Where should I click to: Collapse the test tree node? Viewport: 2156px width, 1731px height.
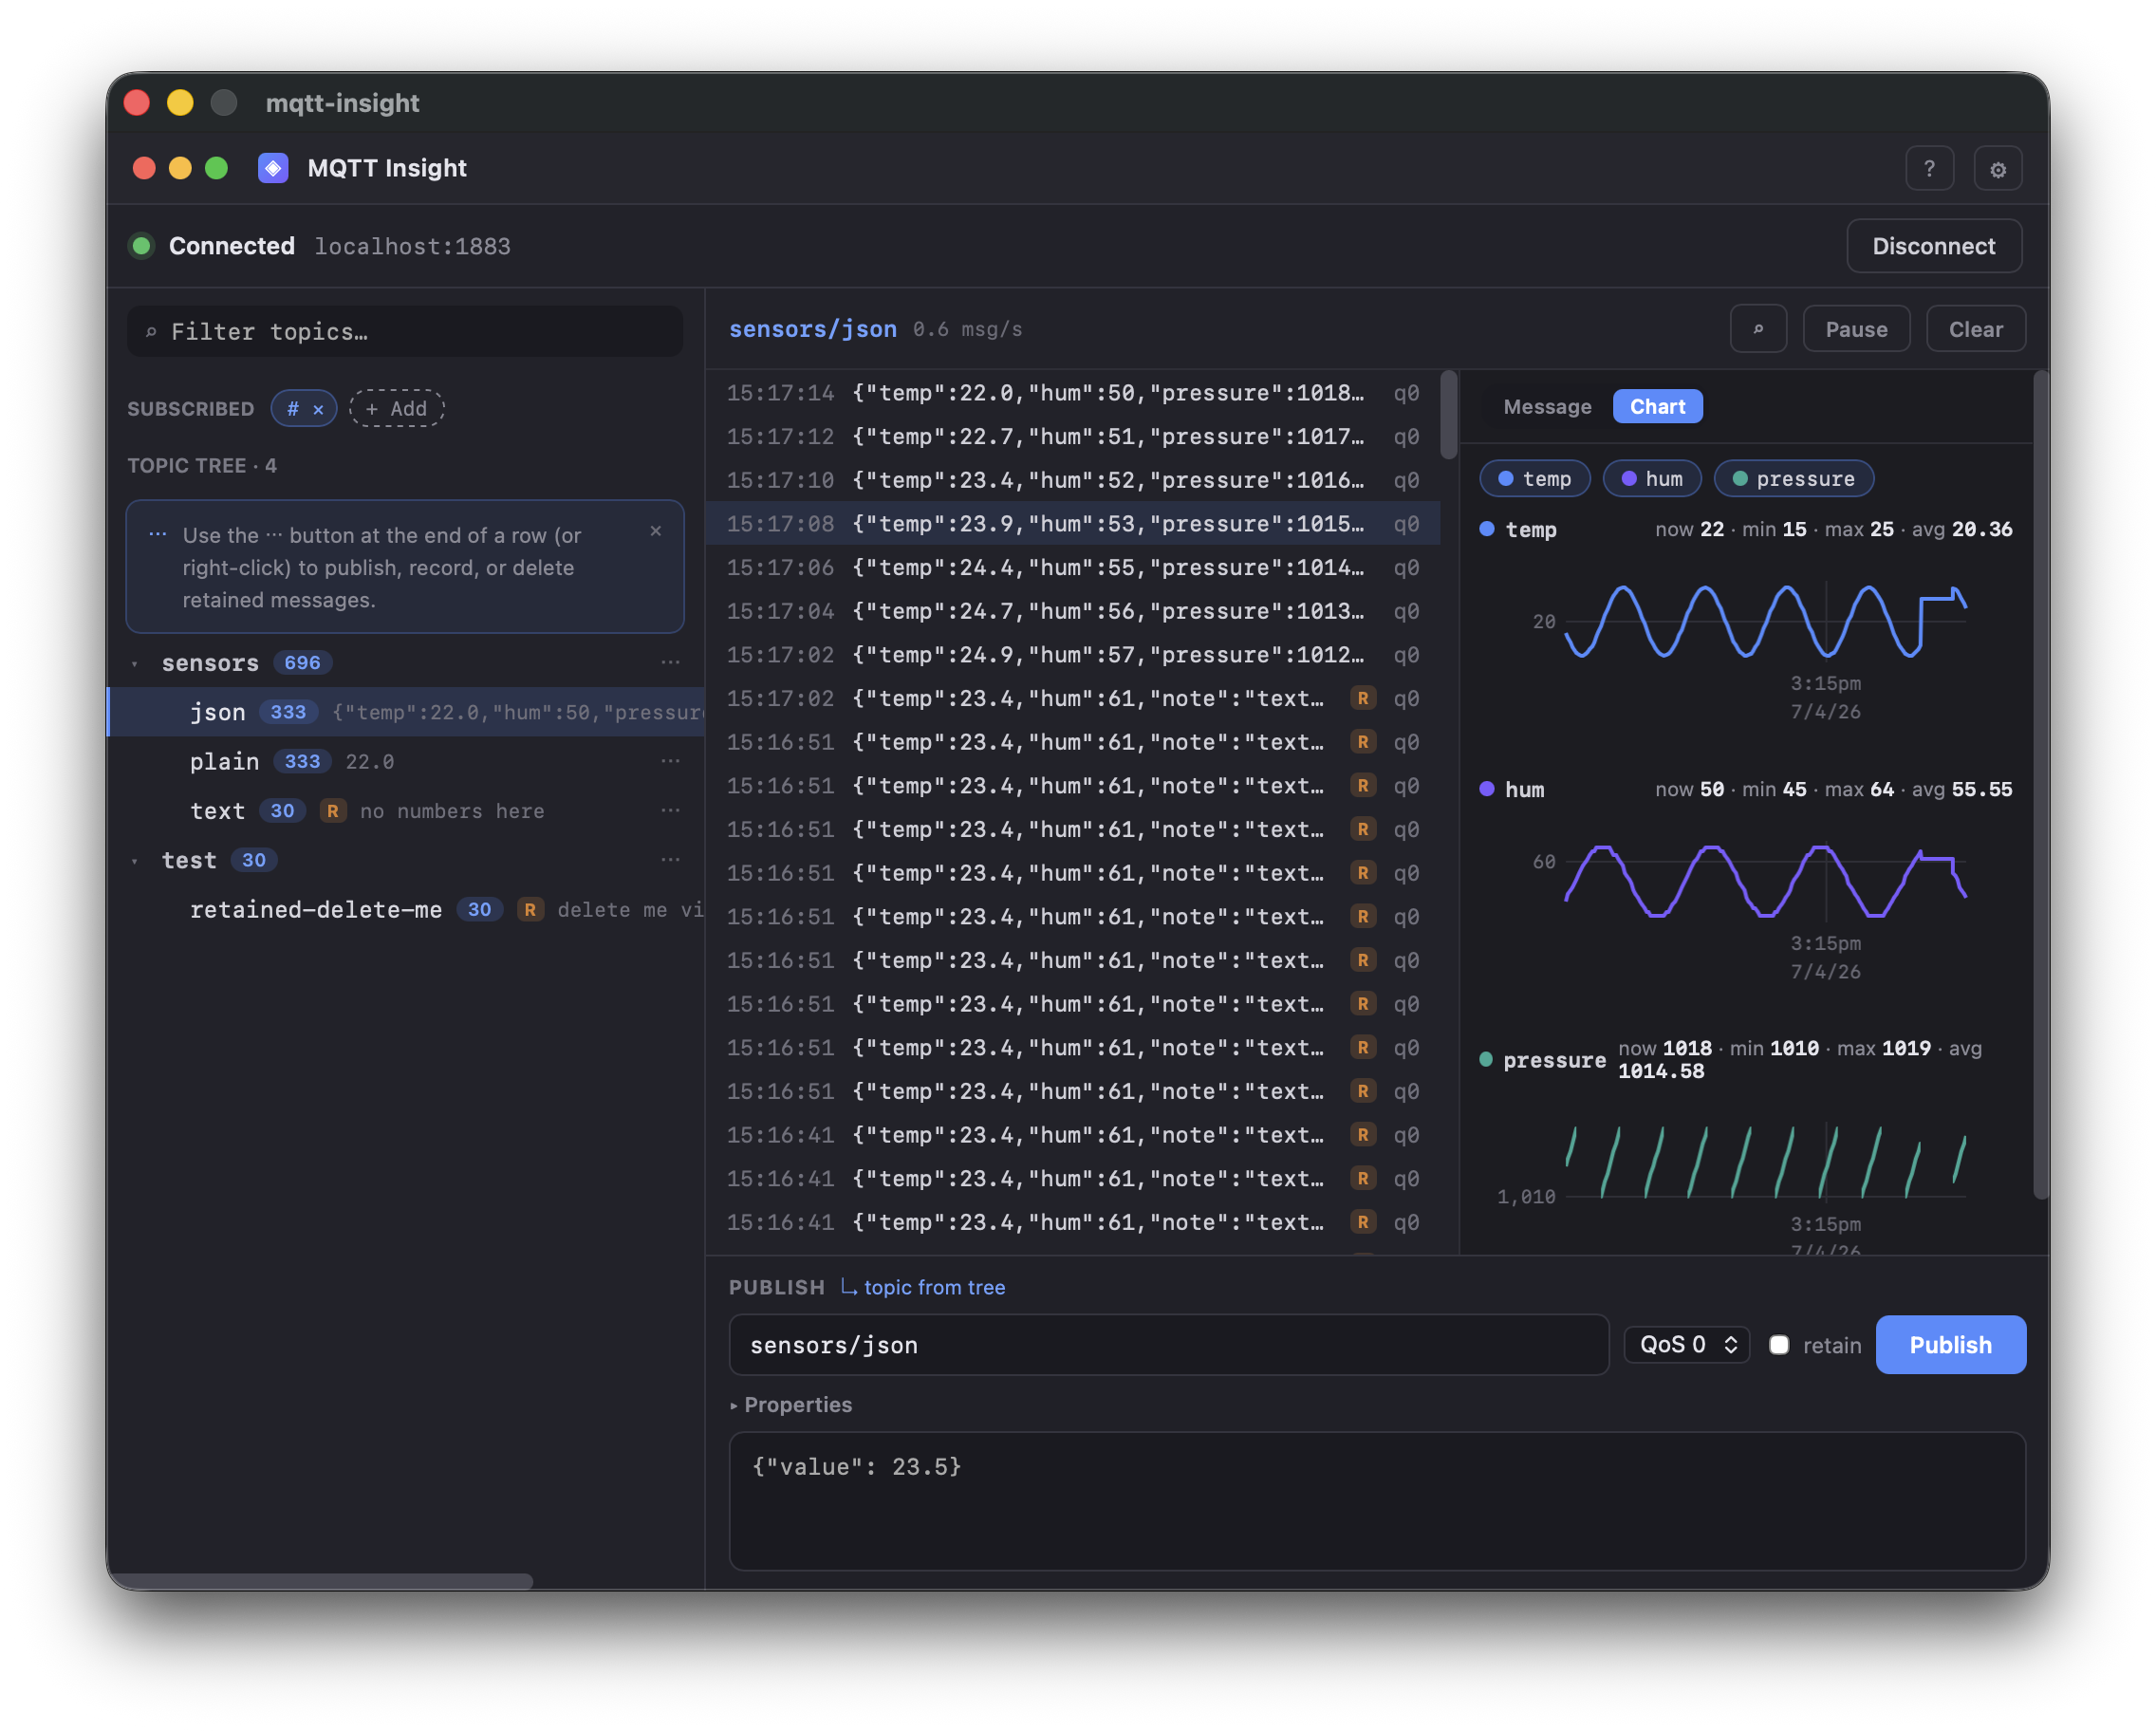tap(135, 860)
